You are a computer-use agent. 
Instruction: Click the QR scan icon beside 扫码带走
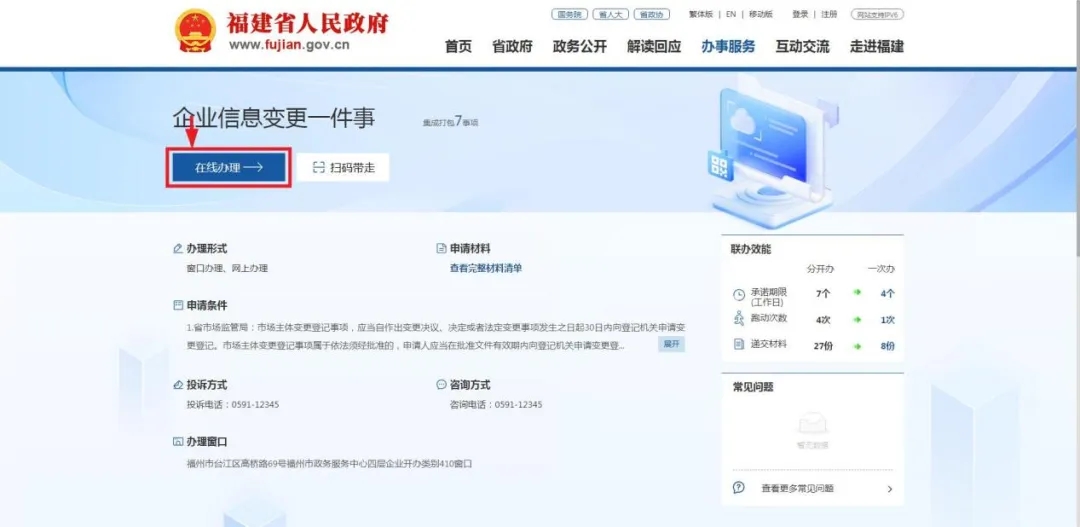318,168
